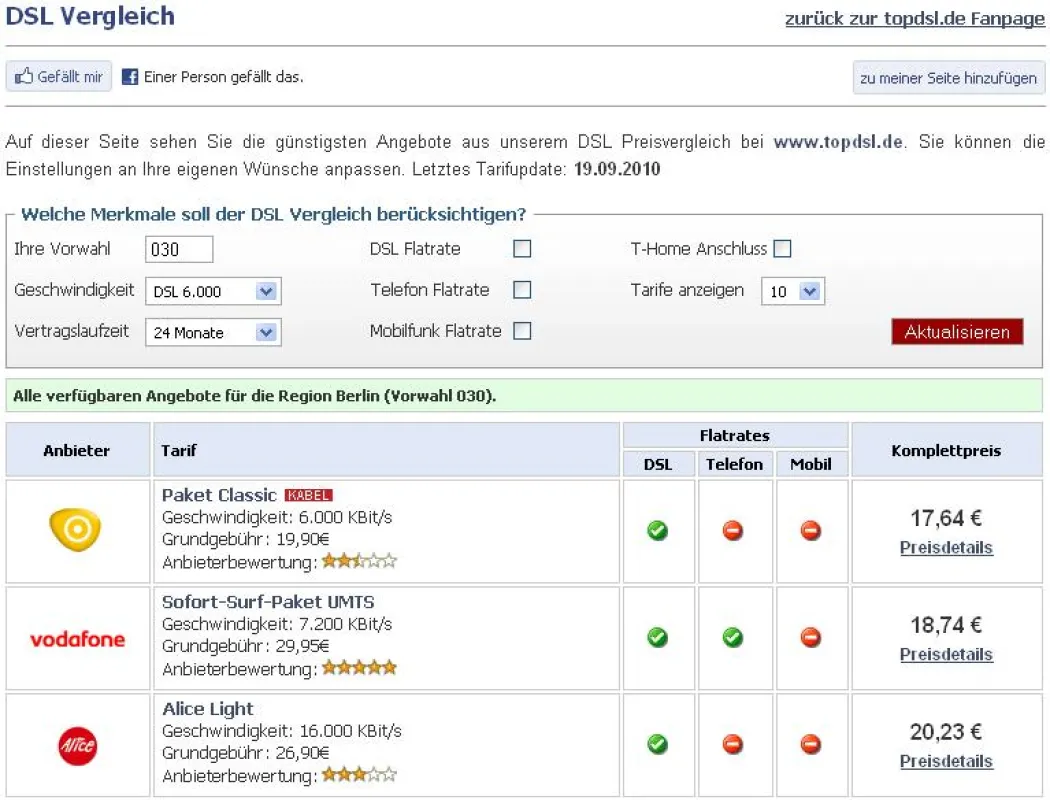Click the DSL Vergleich page heading
The width and height of the screenshot is (1050, 800).
coord(90,16)
